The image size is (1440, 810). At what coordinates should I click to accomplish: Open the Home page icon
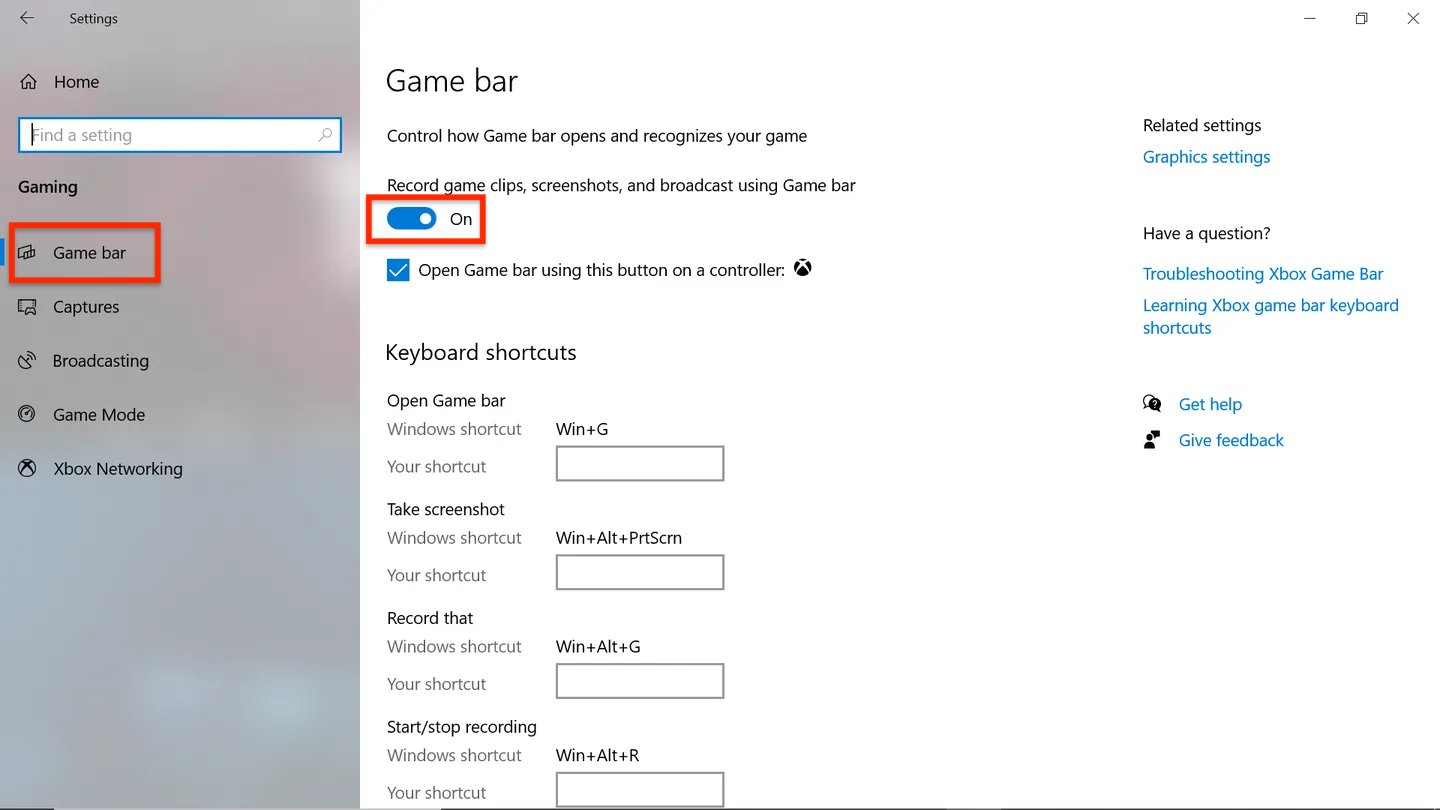(x=29, y=82)
